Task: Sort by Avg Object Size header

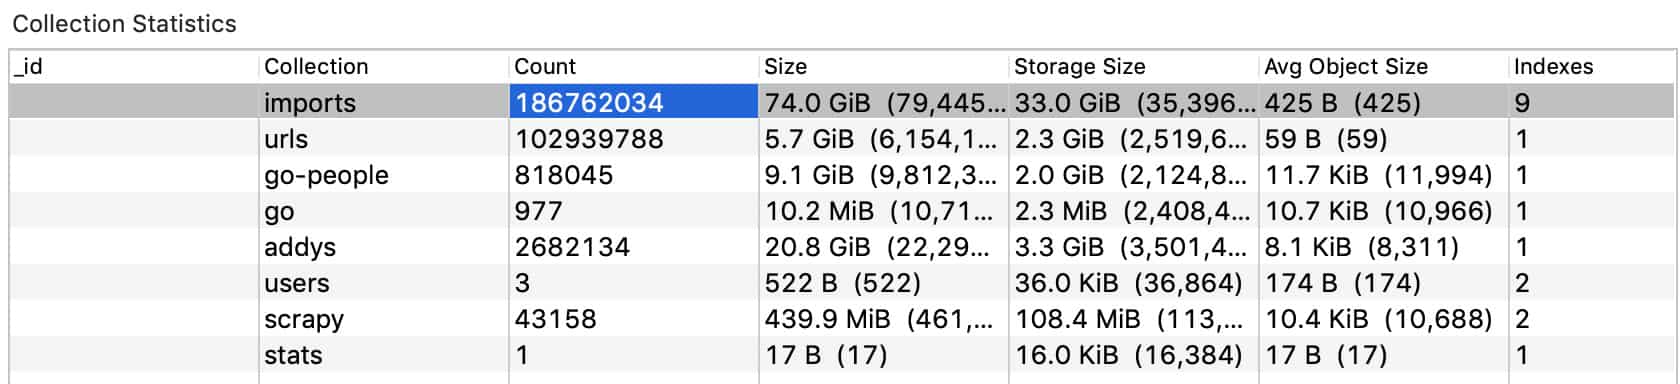Action: [1384, 67]
